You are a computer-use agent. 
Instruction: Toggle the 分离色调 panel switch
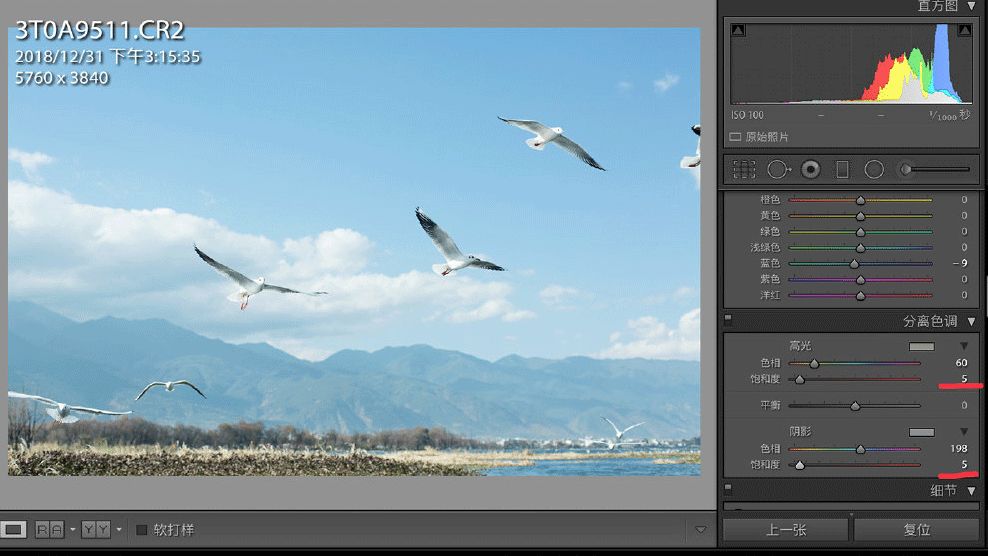[728, 319]
